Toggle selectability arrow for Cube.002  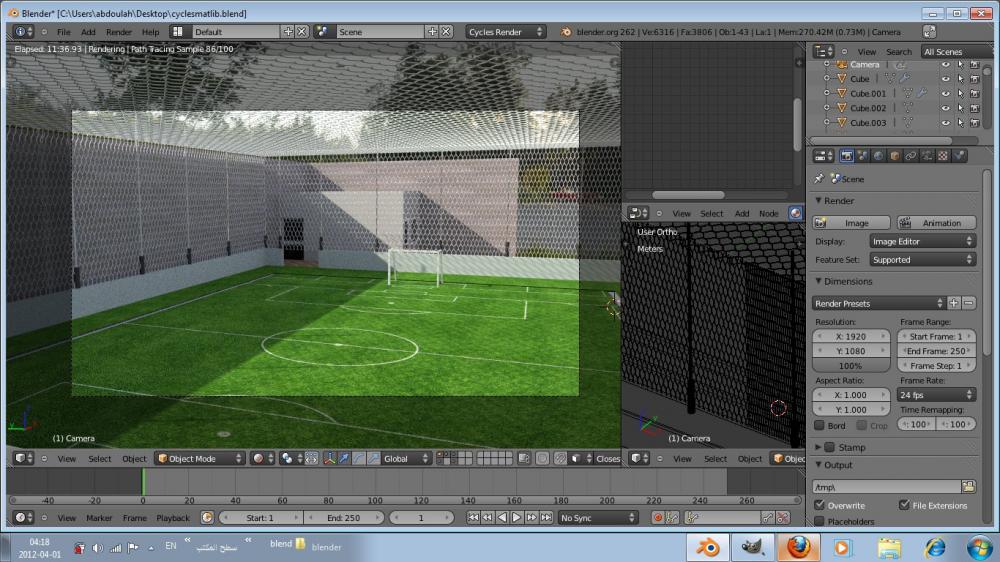[x=960, y=108]
